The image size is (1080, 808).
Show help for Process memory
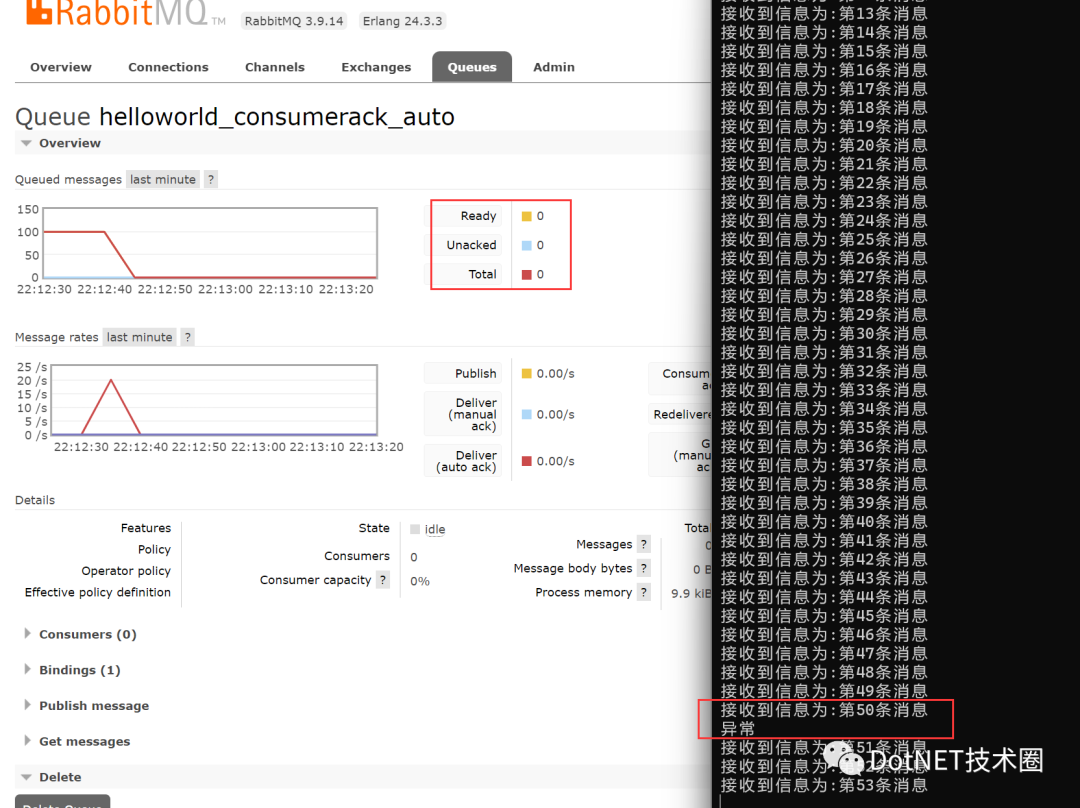[x=643, y=592]
